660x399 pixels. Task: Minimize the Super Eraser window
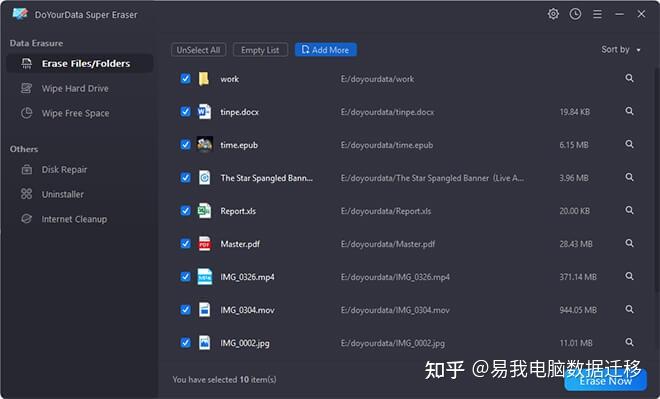(x=619, y=14)
